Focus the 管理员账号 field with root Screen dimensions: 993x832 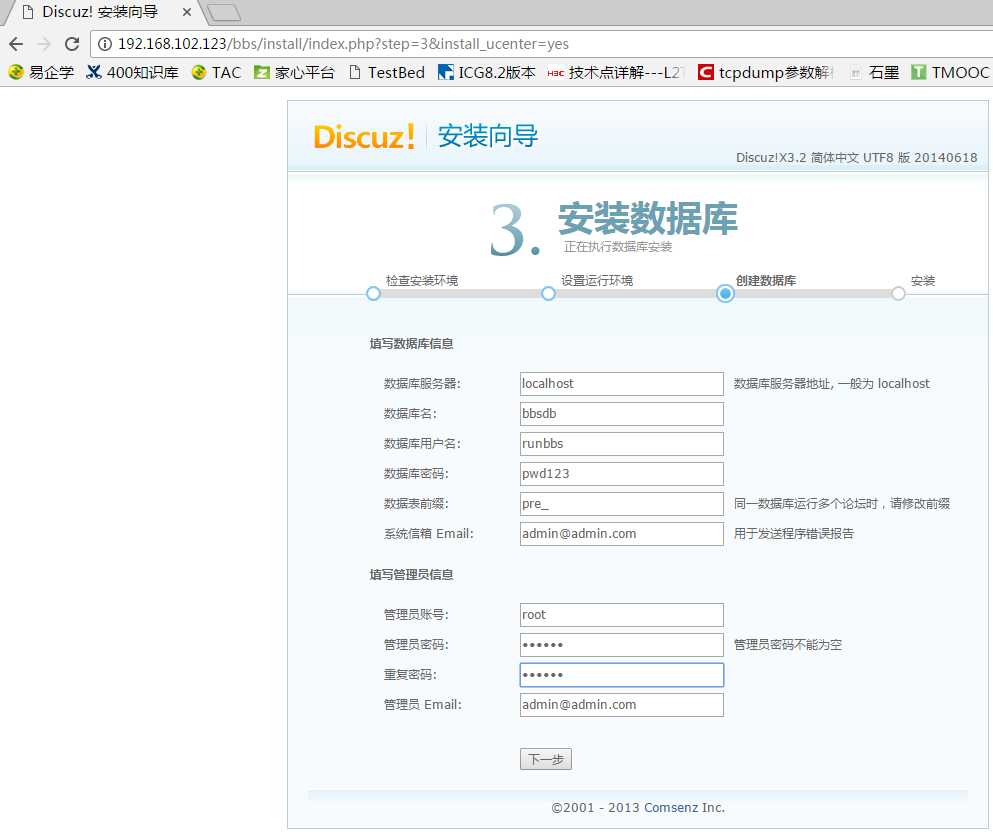[622, 615]
